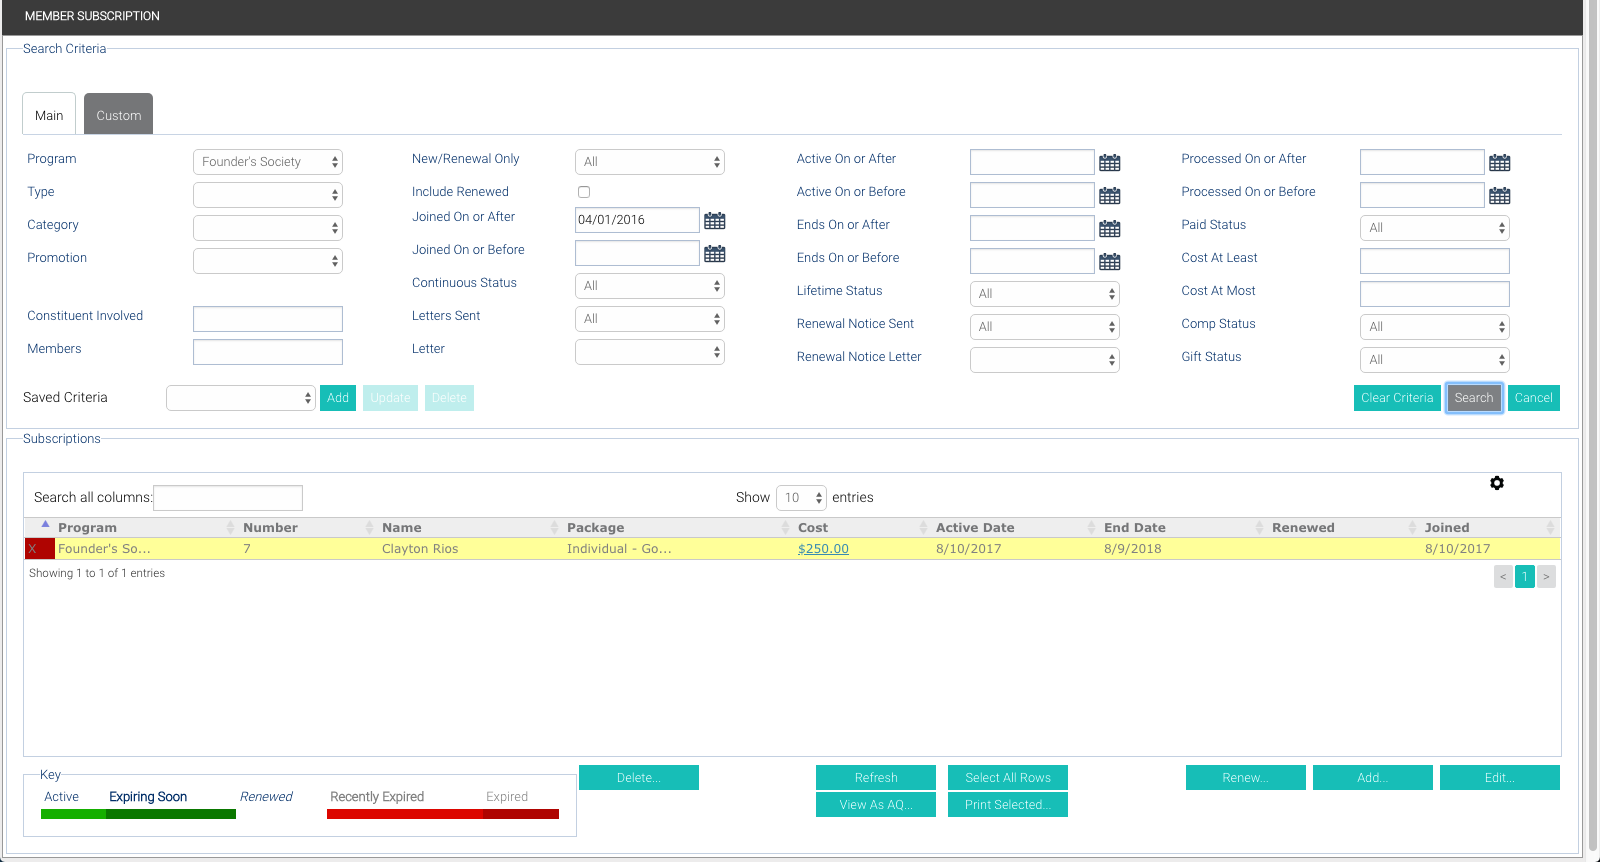Open the Paid Status dropdown
Screen dimensions: 1600x862
pyautogui.click(x=1434, y=228)
